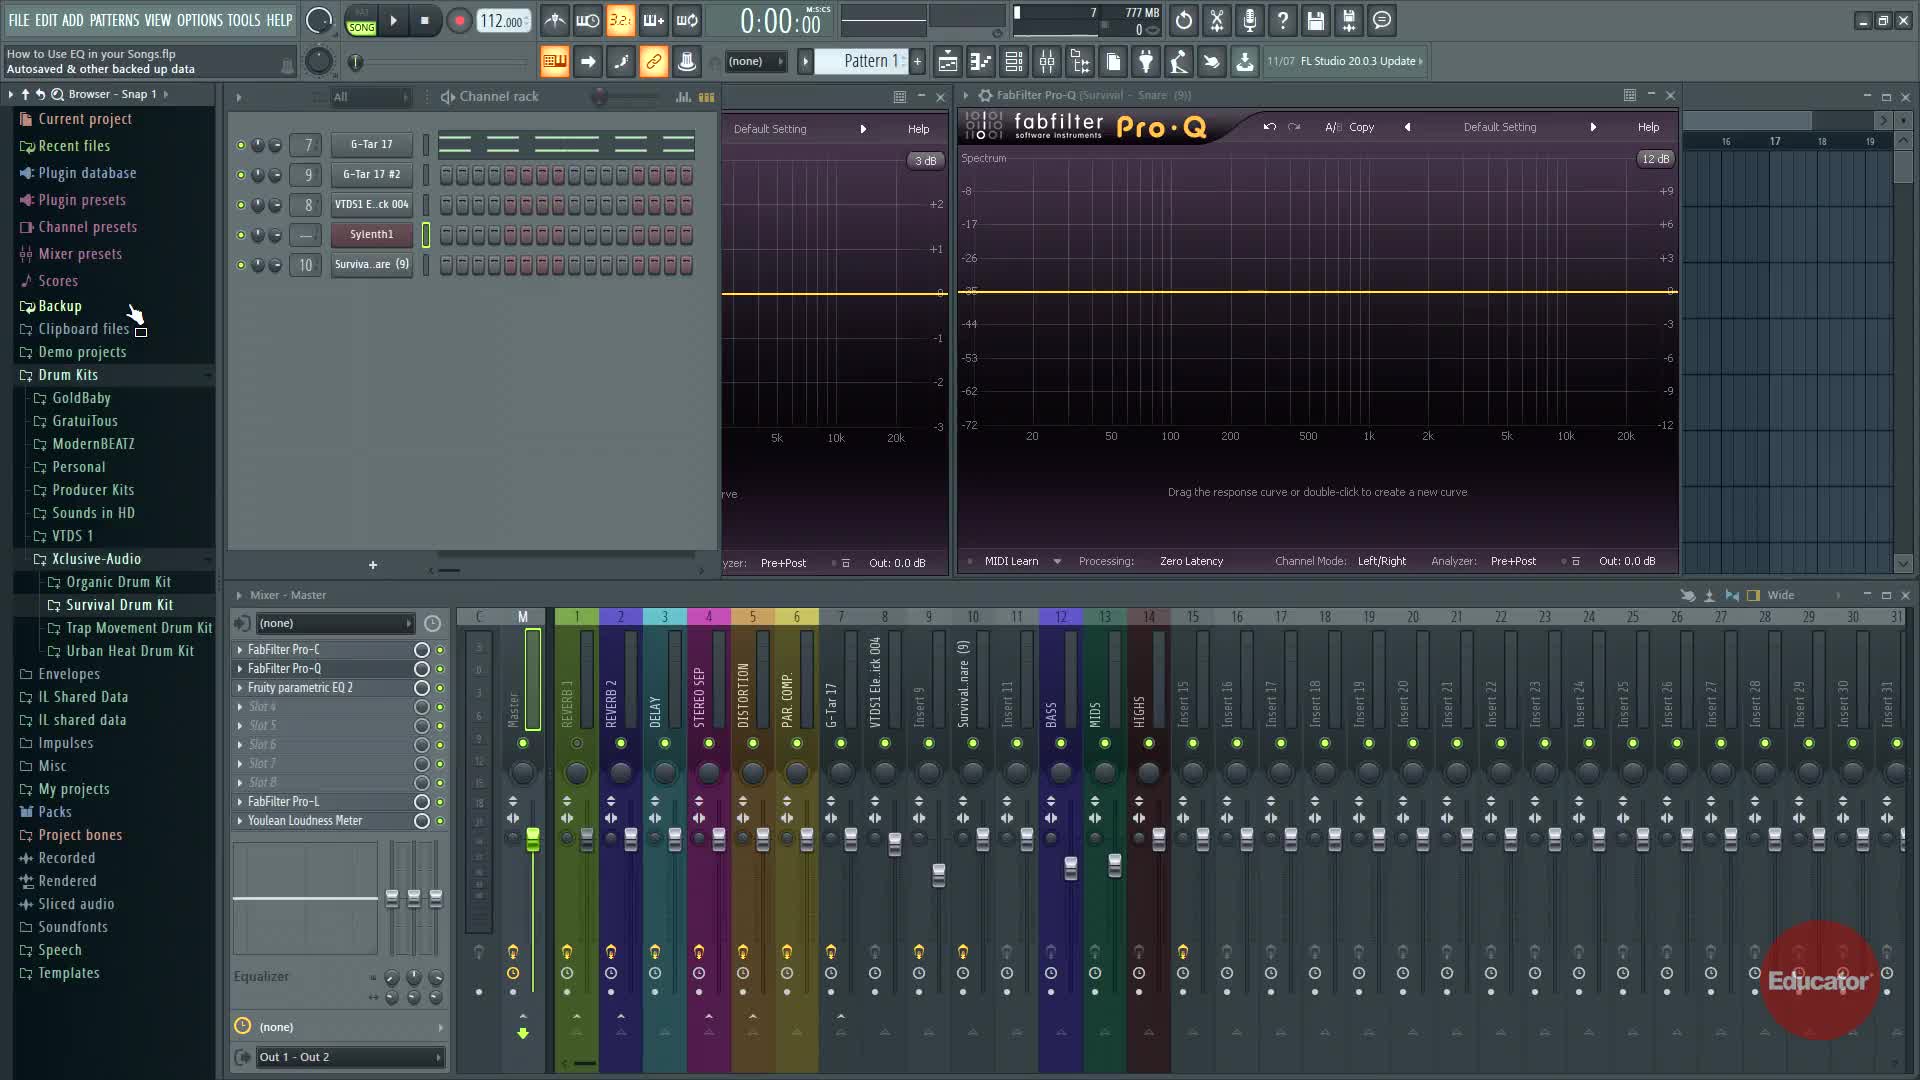This screenshot has height=1080, width=1920.
Task: Click MIDI Learn in Pro-Q footer
Action: [x=1011, y=561]
